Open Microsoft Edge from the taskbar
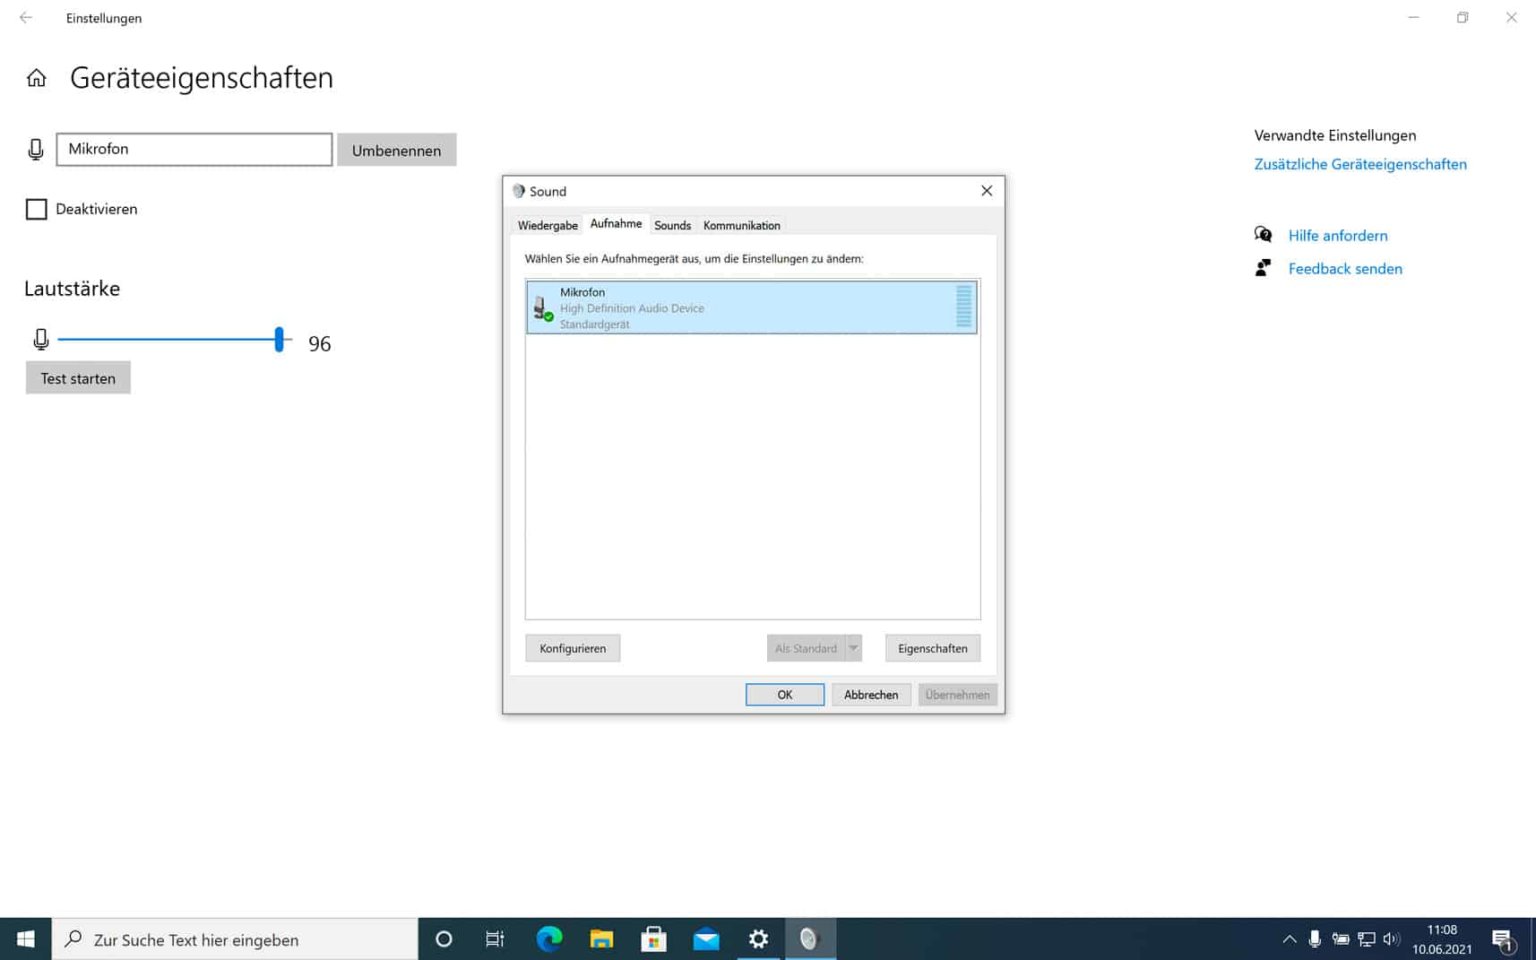The height and width of the screenshot is (960, 1536). [548, 939]
